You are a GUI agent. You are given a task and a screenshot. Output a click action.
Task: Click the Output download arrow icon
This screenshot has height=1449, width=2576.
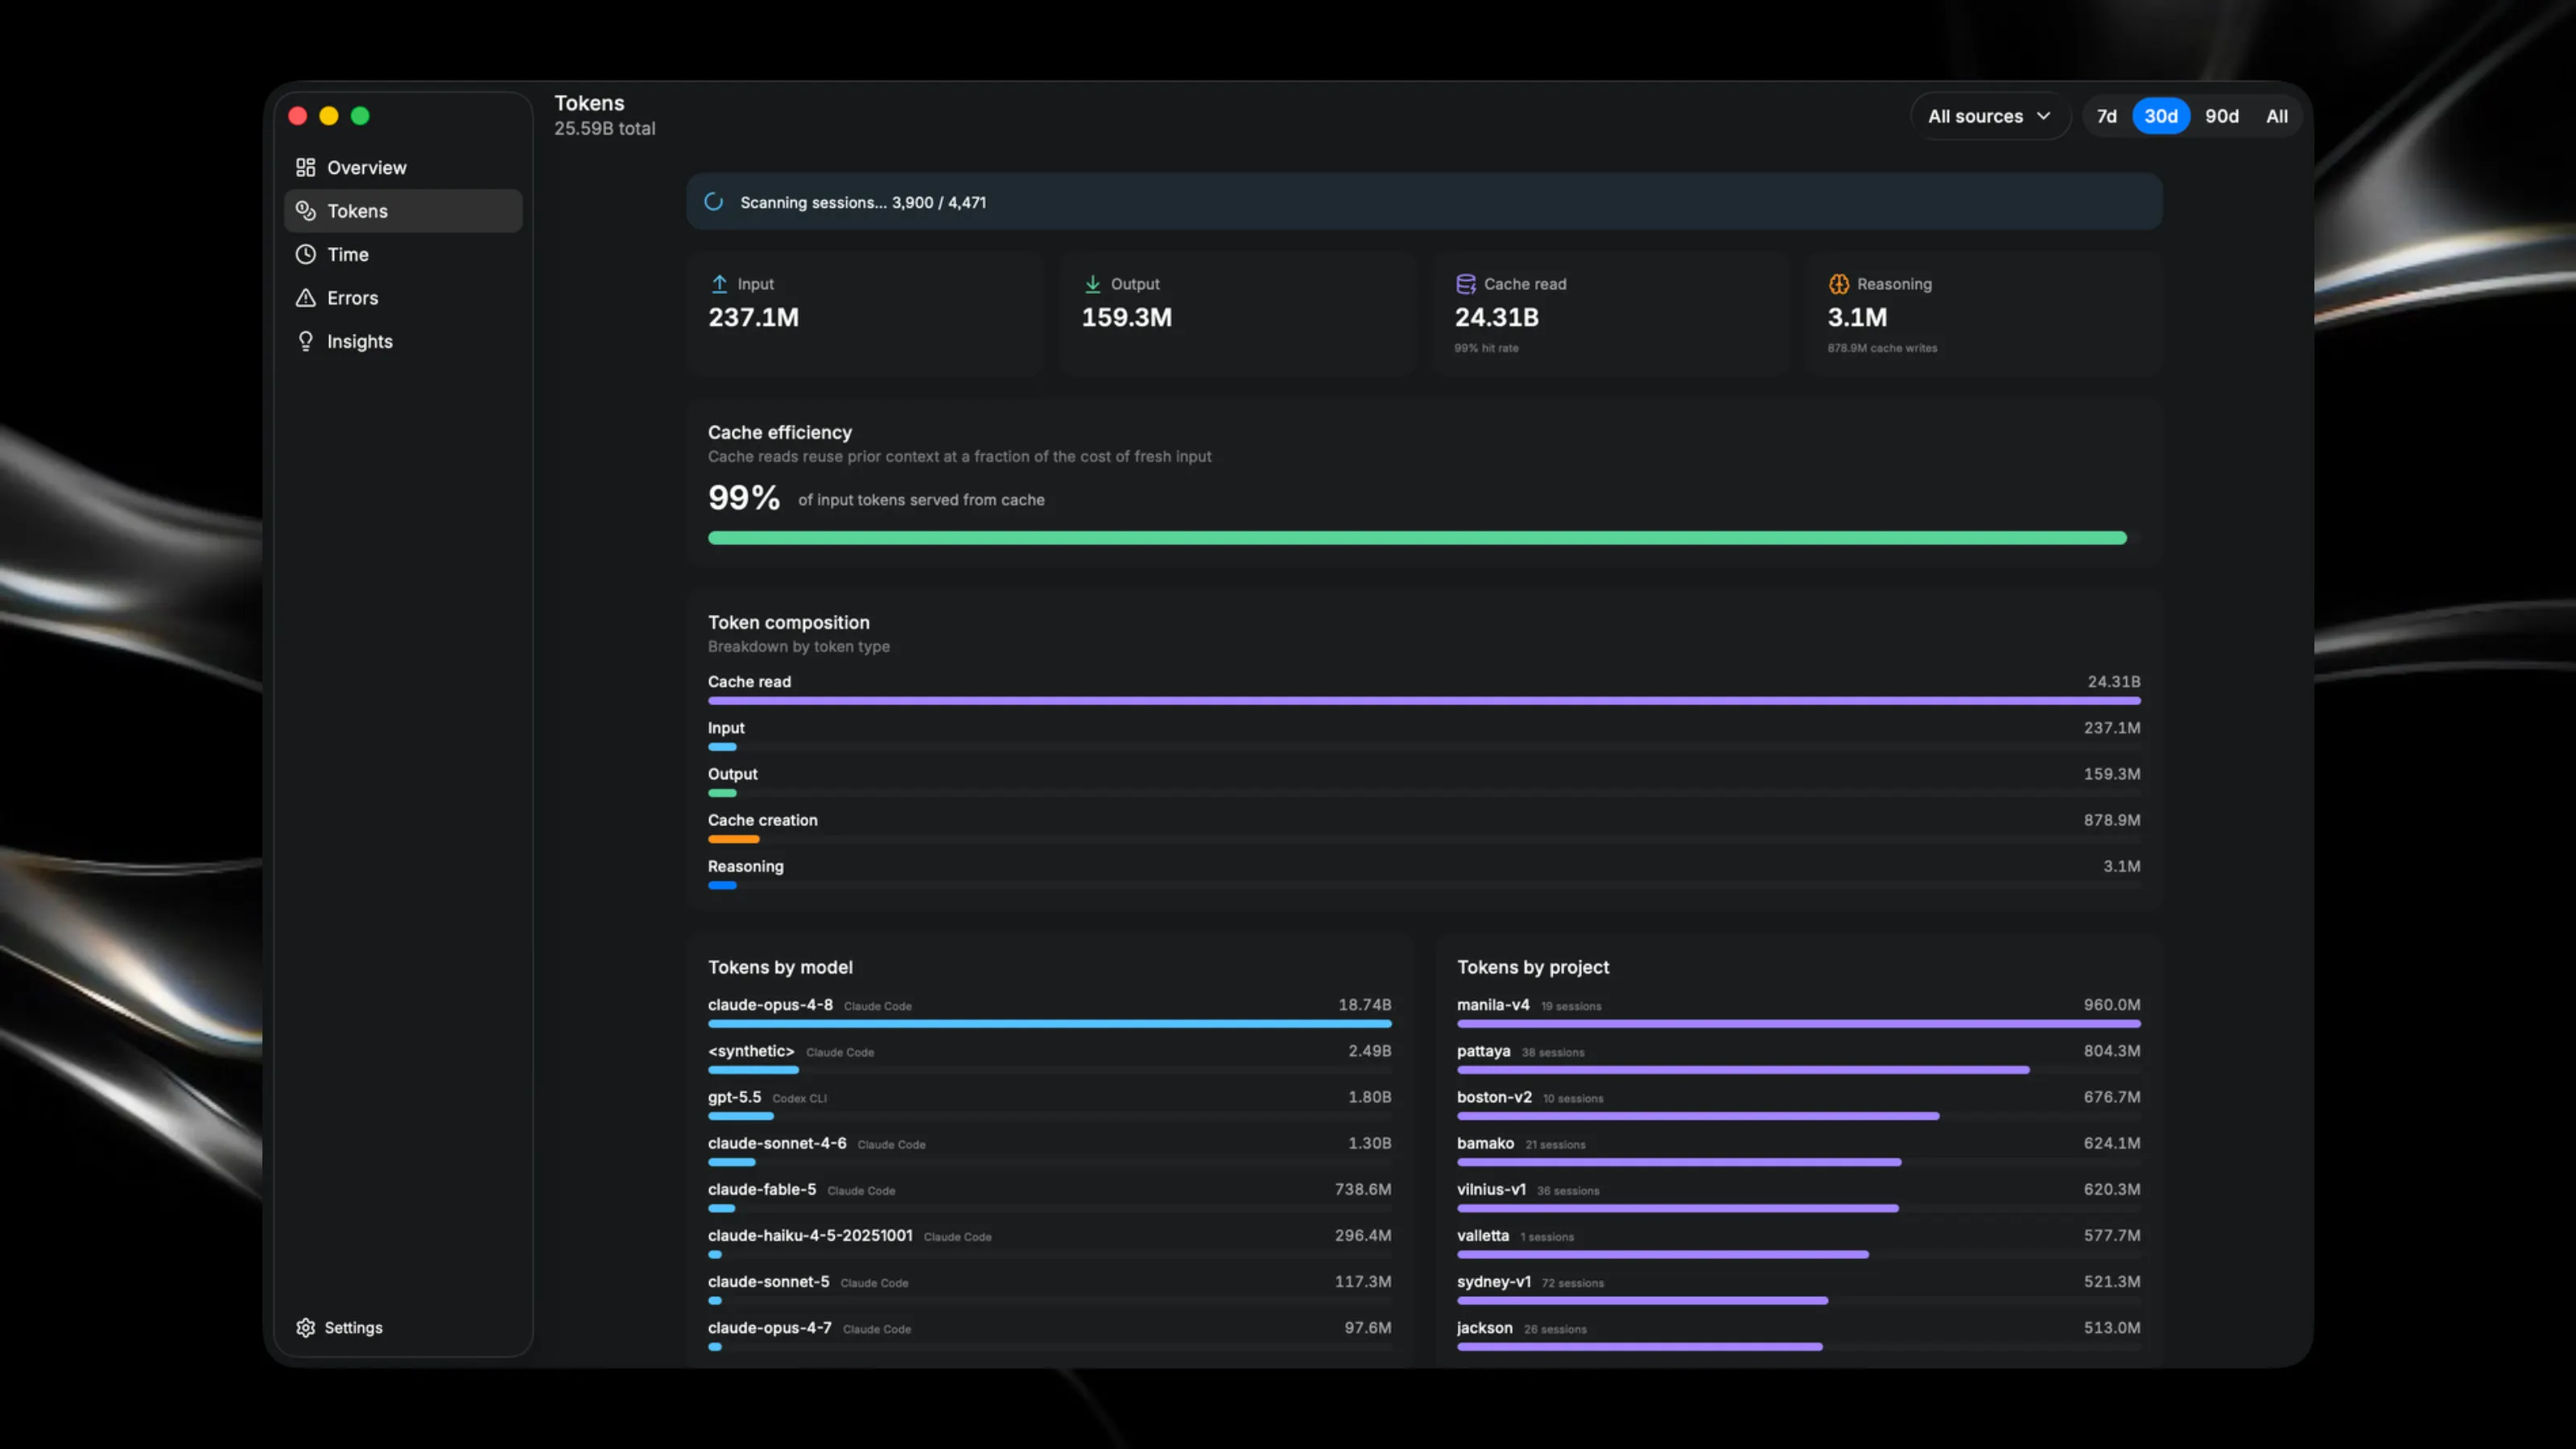(x=1092, y=284)
